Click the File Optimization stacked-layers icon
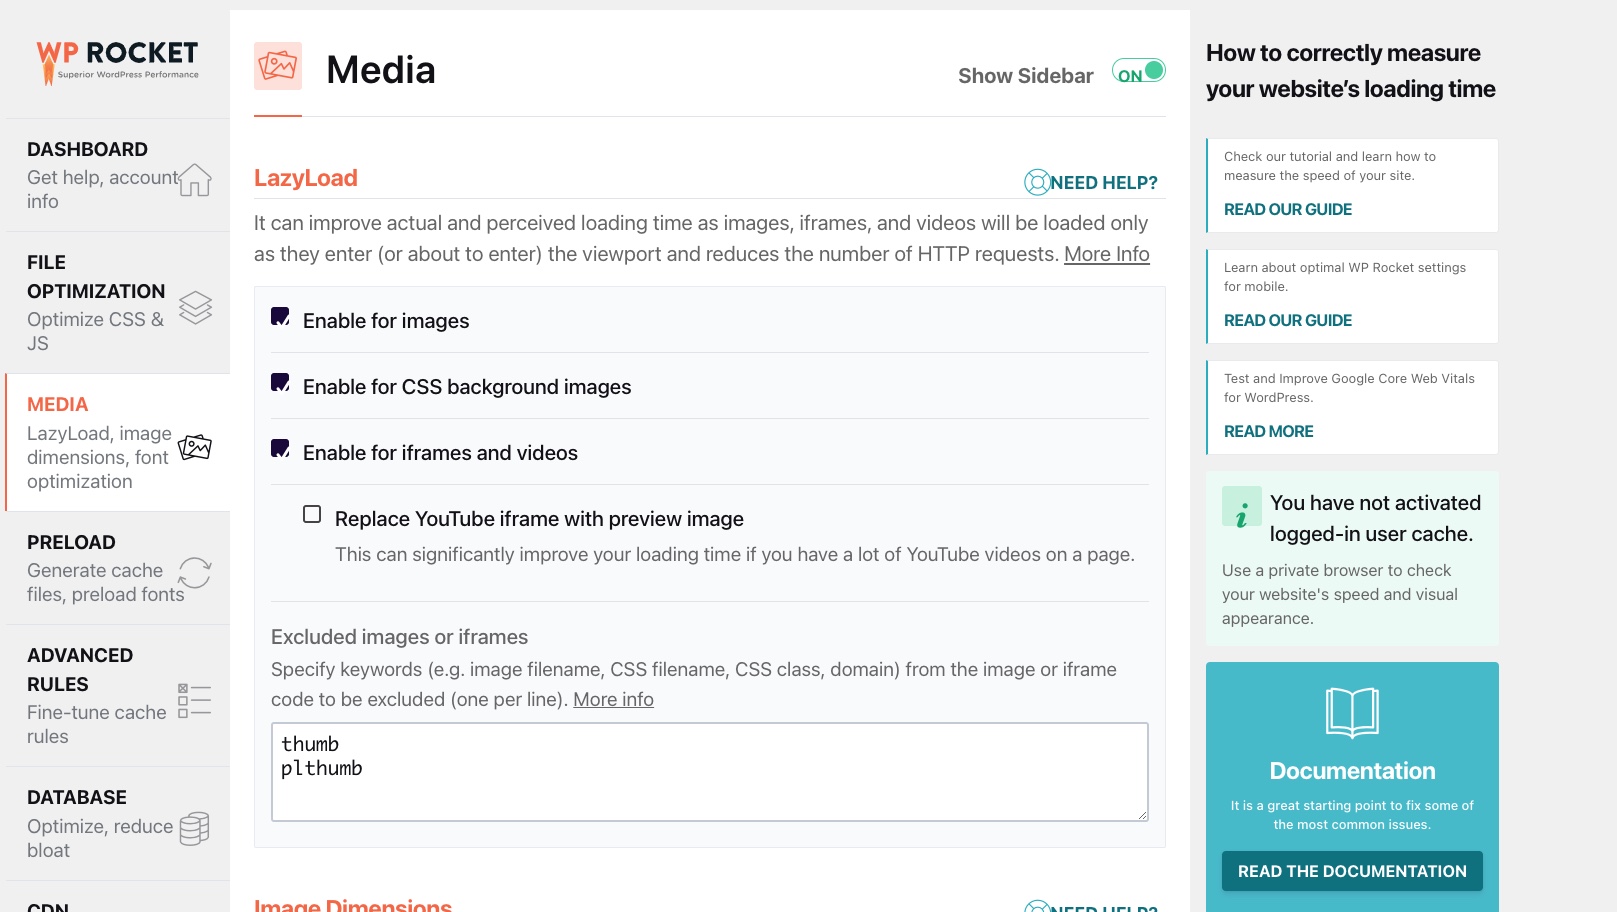This screenshot has height=912, width=1617. click(x=196, y=308)
